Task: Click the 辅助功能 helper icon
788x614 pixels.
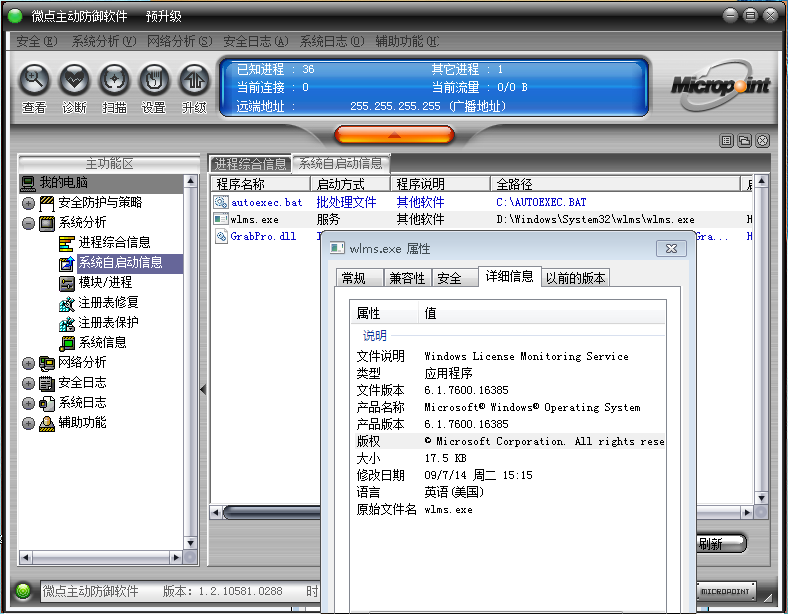Action: click(x=47, y=424)
